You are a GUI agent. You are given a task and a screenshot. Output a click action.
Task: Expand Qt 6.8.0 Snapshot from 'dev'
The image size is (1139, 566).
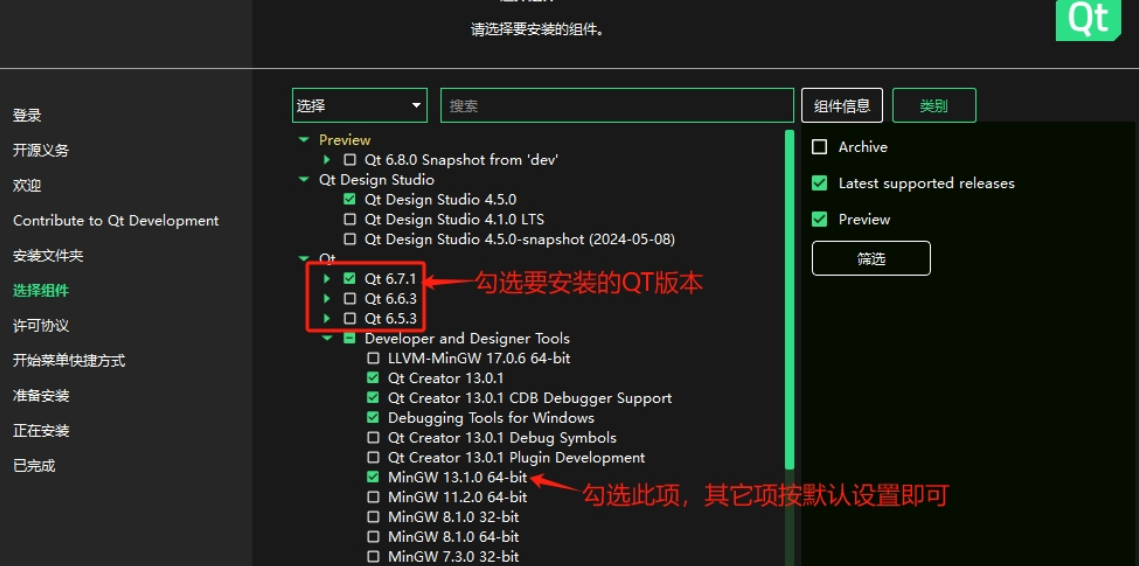[x=327, y=159]
